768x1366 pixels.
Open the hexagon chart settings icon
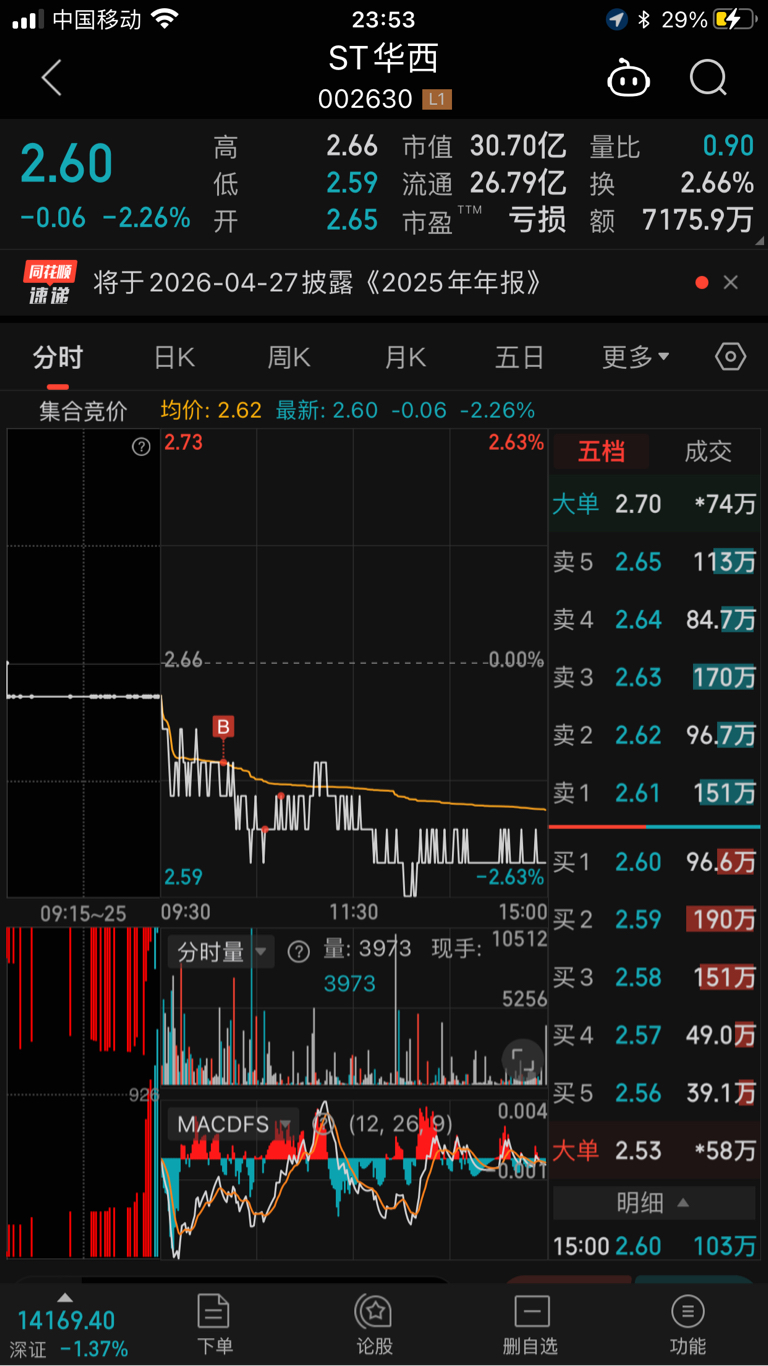coord(731,357)
